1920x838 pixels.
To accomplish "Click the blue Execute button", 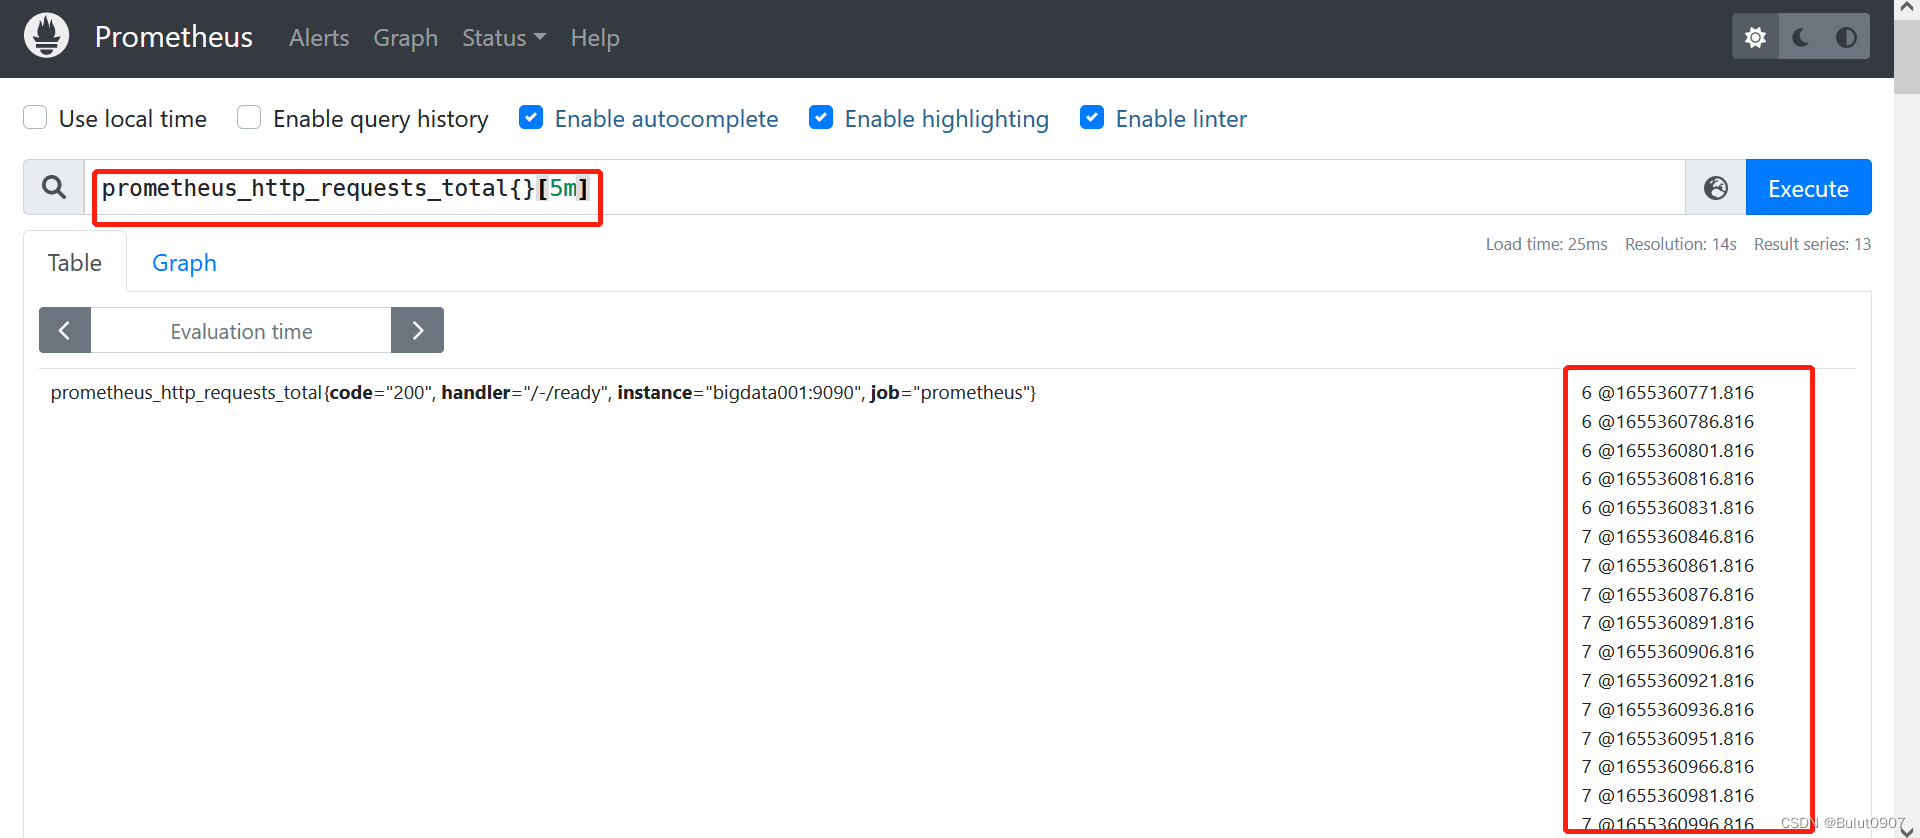I will tap(1808, 187).
